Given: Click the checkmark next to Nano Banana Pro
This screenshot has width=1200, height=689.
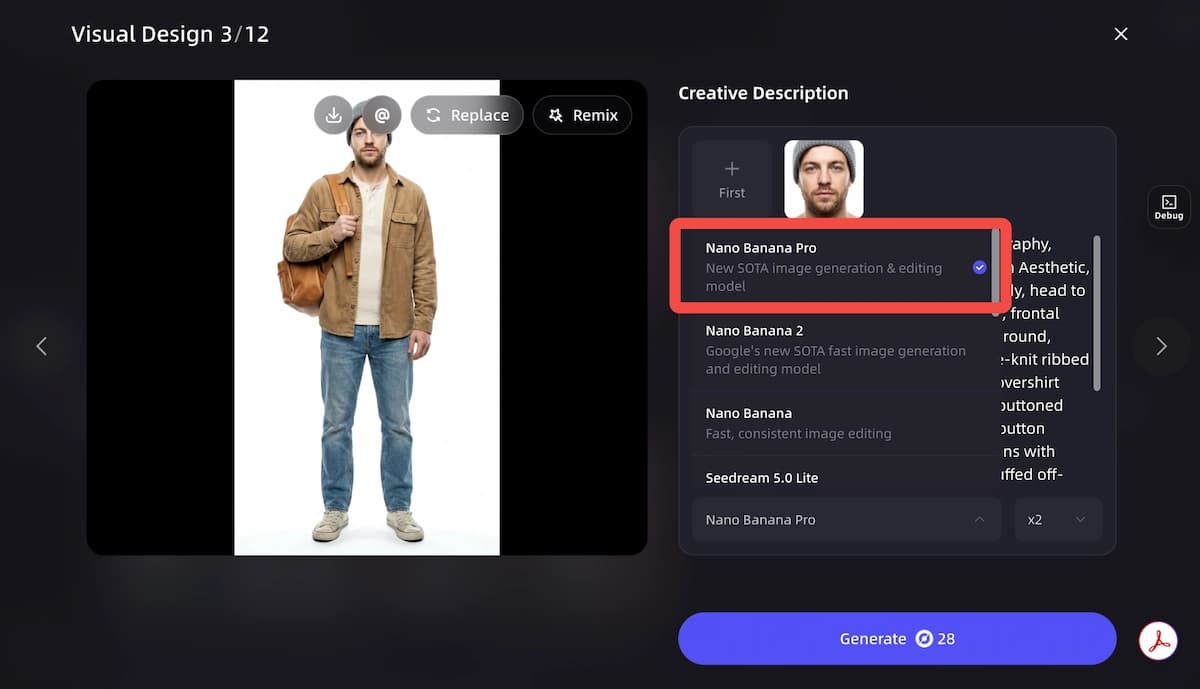Looking at the screenshot, I should click(979, 267).
